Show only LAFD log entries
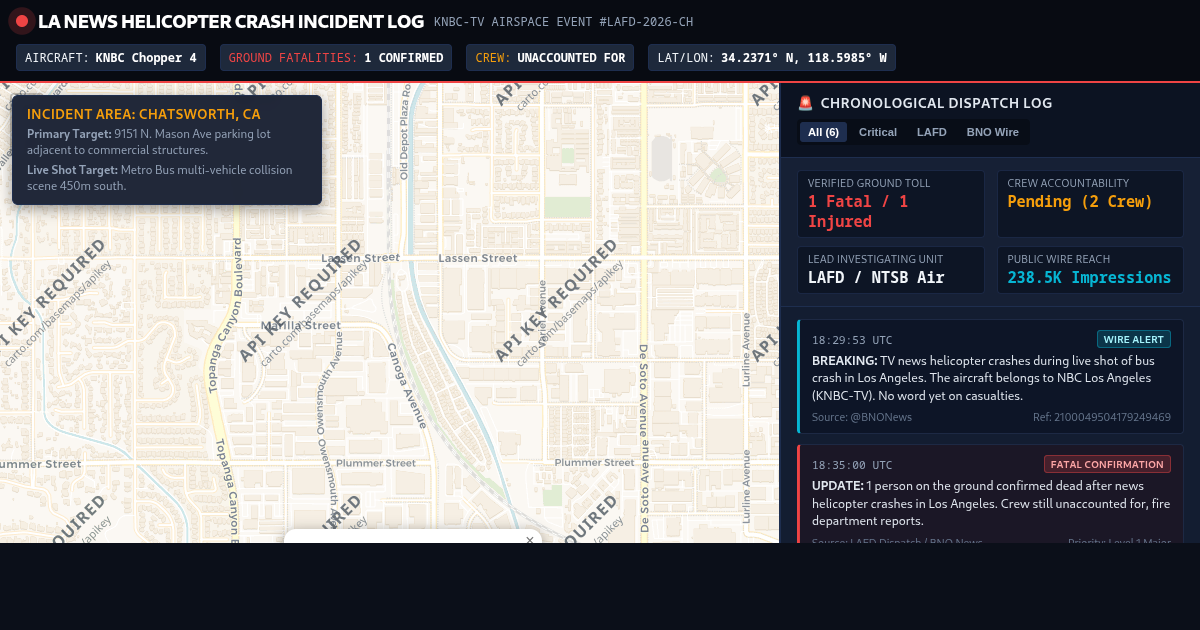This screenshot has height=630, width=1200. tap(932, 132)
